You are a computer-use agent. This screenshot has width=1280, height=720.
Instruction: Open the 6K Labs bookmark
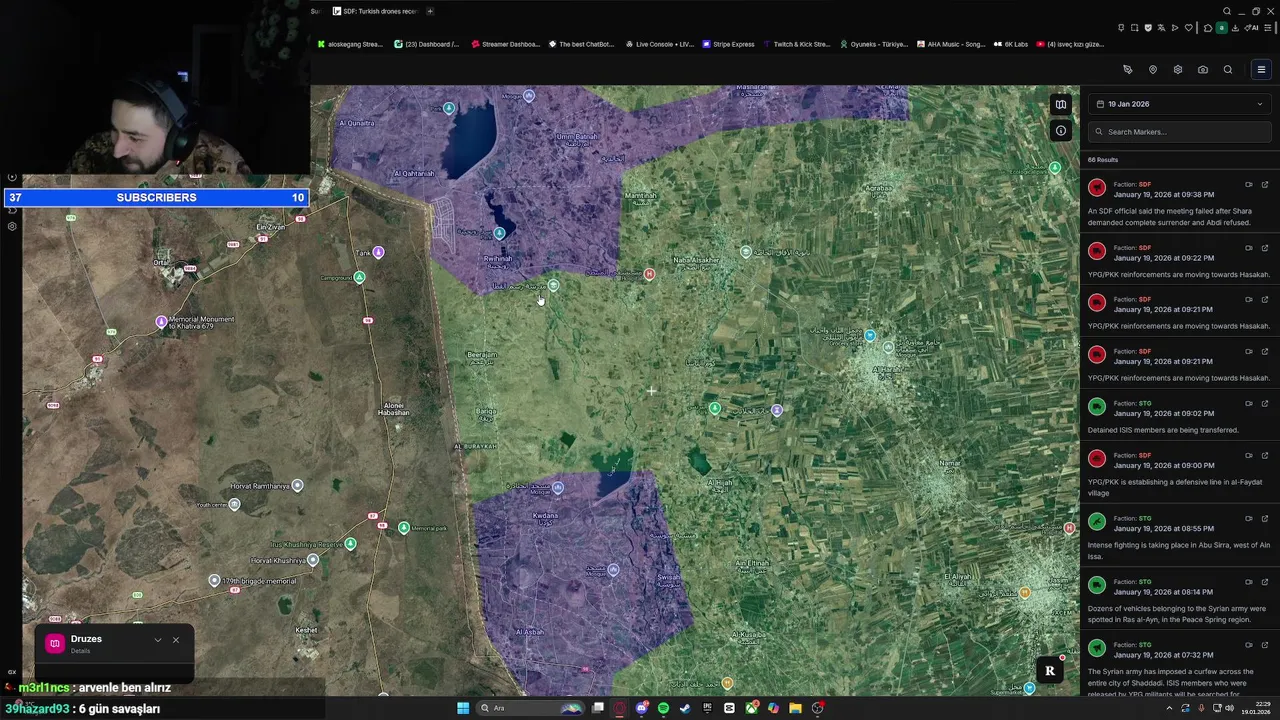click(1010, 44)
